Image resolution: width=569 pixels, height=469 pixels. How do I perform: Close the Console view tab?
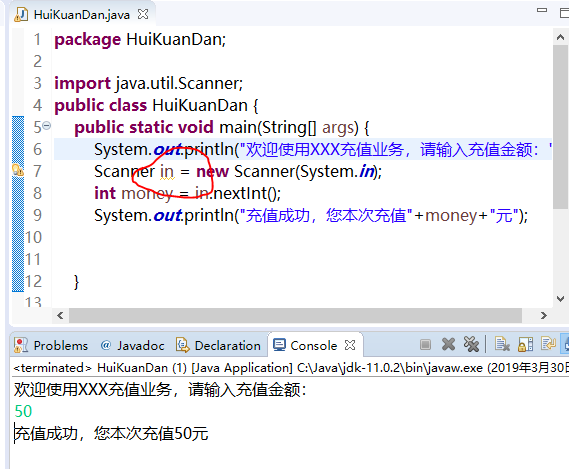tap(350, 345)
